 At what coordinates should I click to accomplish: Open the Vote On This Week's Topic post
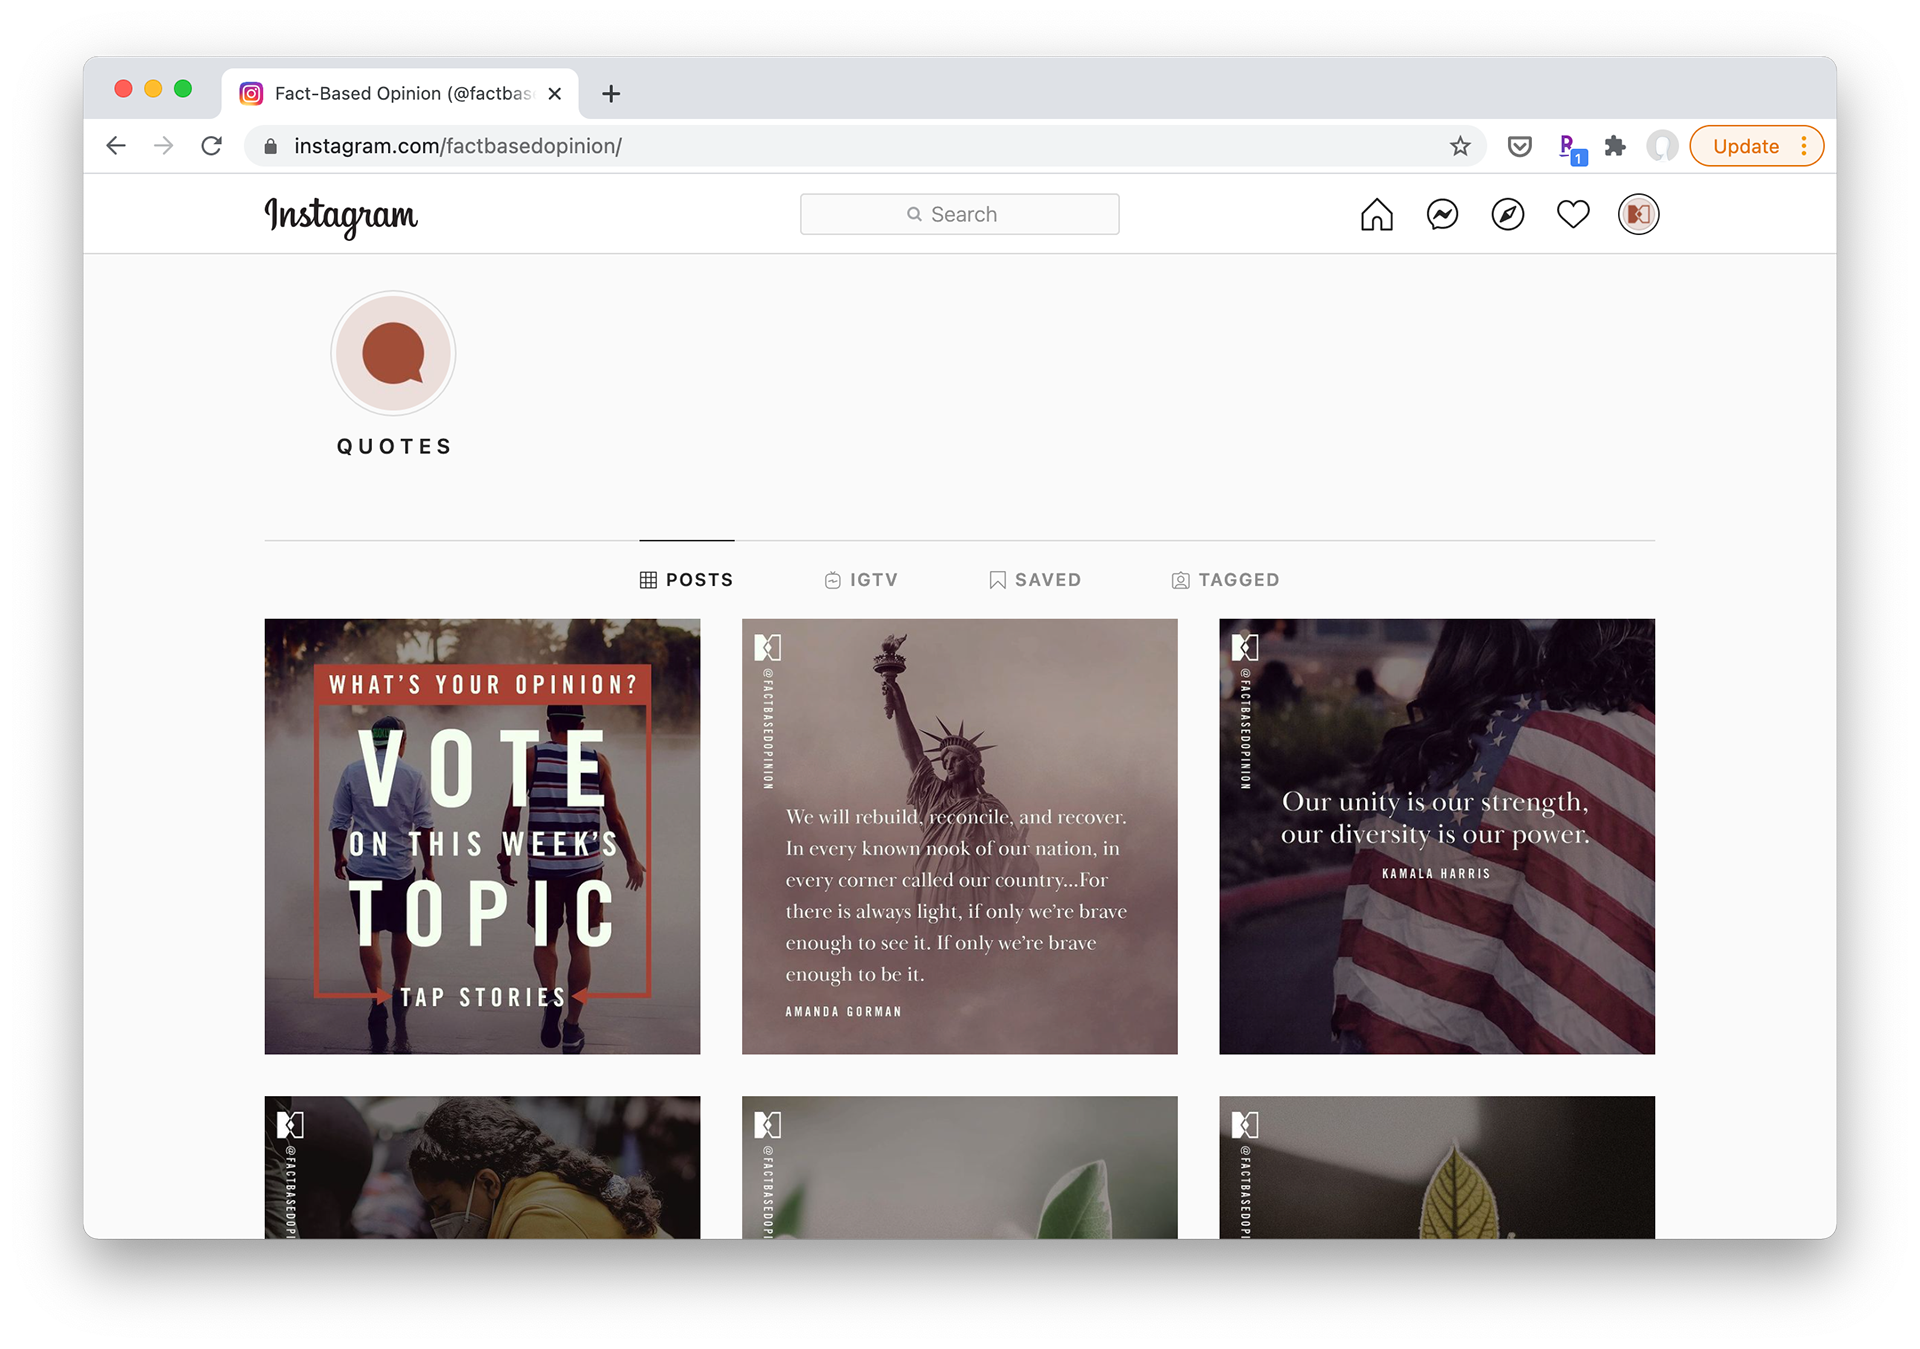[482, 836]
